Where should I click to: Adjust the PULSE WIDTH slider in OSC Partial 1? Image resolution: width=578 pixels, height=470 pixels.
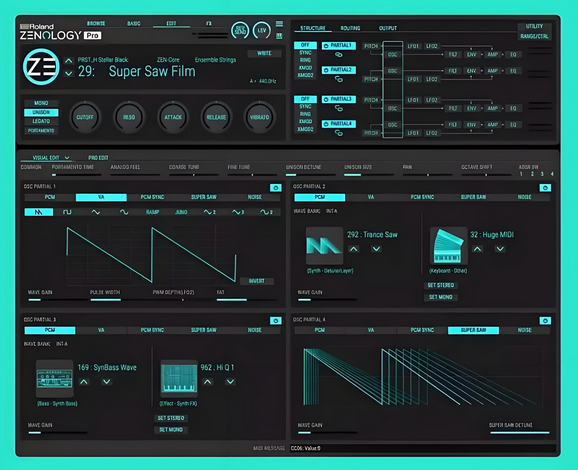pyautogui.click(x=121, y=300)
